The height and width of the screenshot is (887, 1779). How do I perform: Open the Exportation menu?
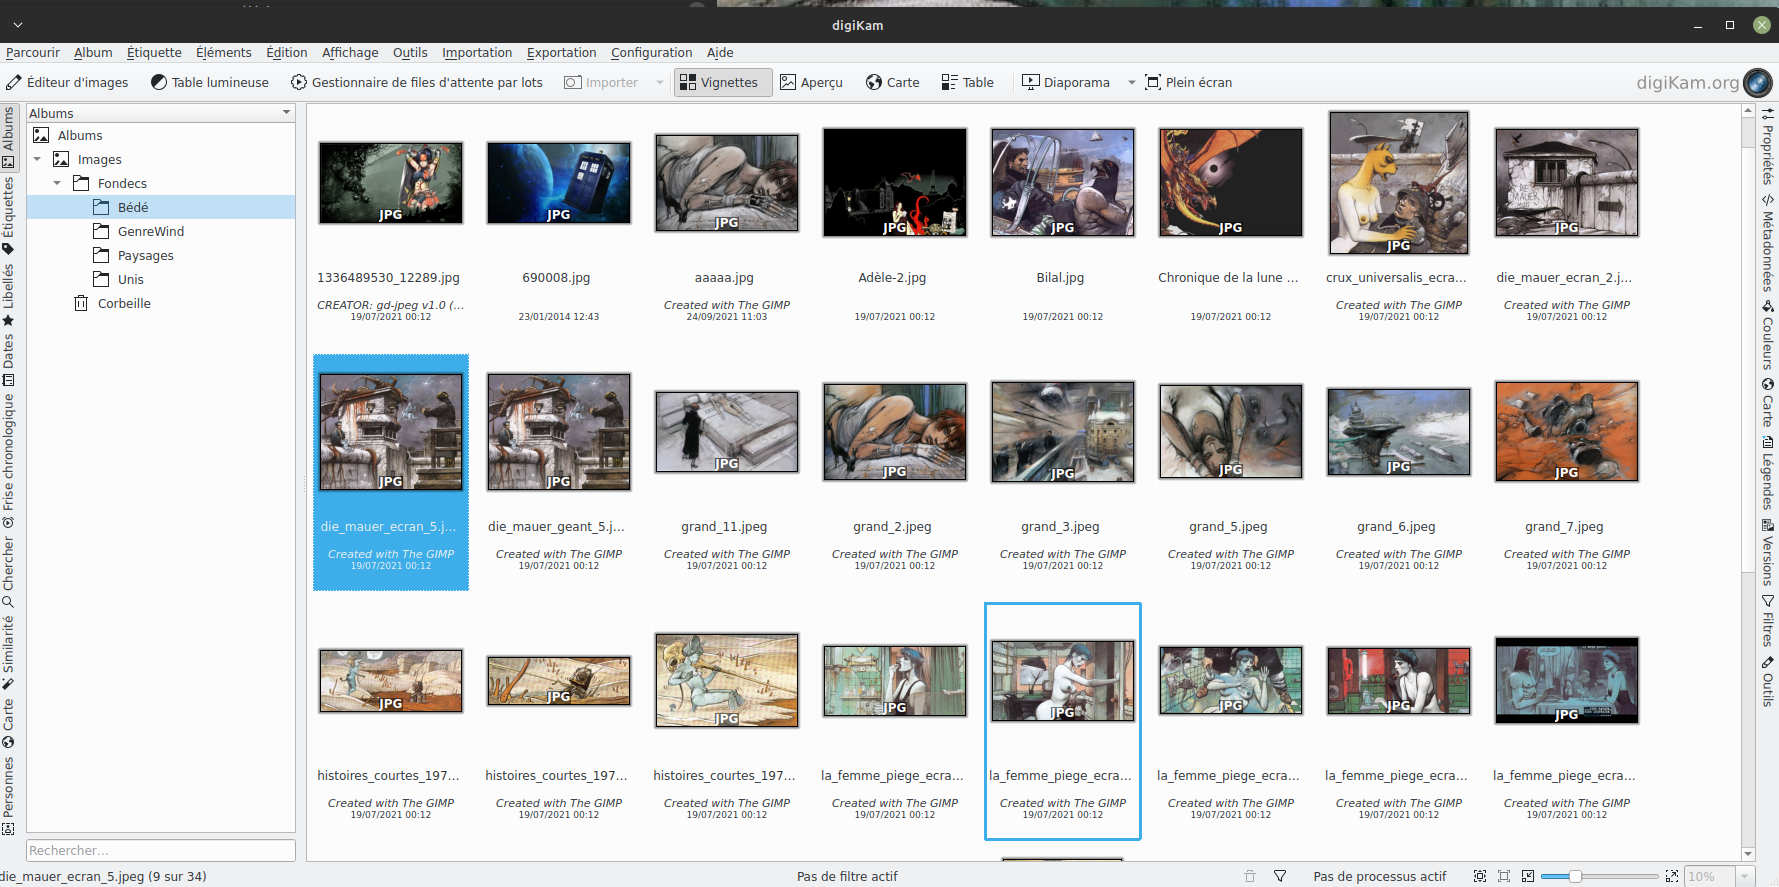[561, 52]
